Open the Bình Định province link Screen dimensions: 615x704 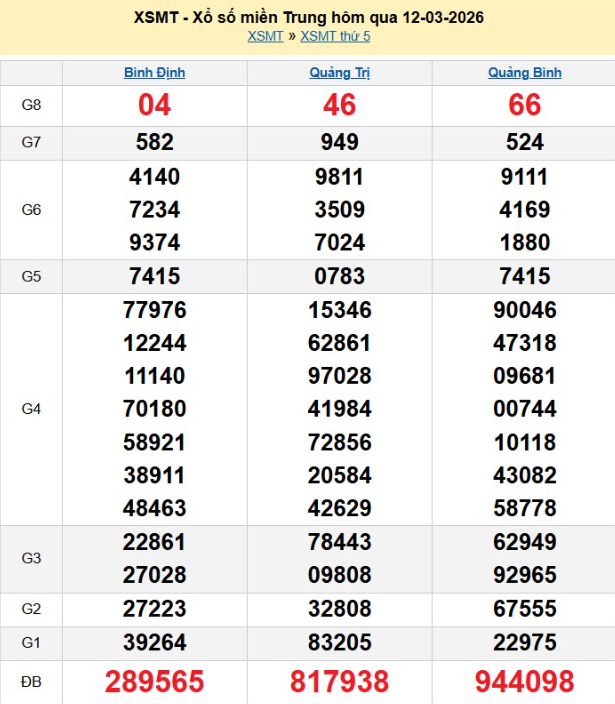point(154,73)
